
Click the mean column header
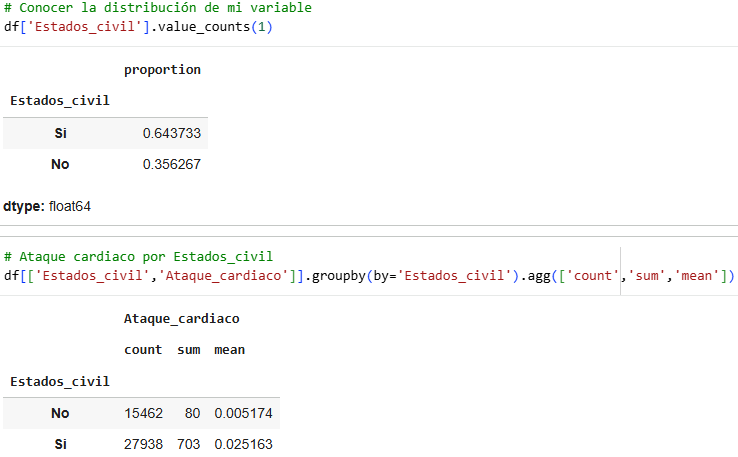coord(230,350)
